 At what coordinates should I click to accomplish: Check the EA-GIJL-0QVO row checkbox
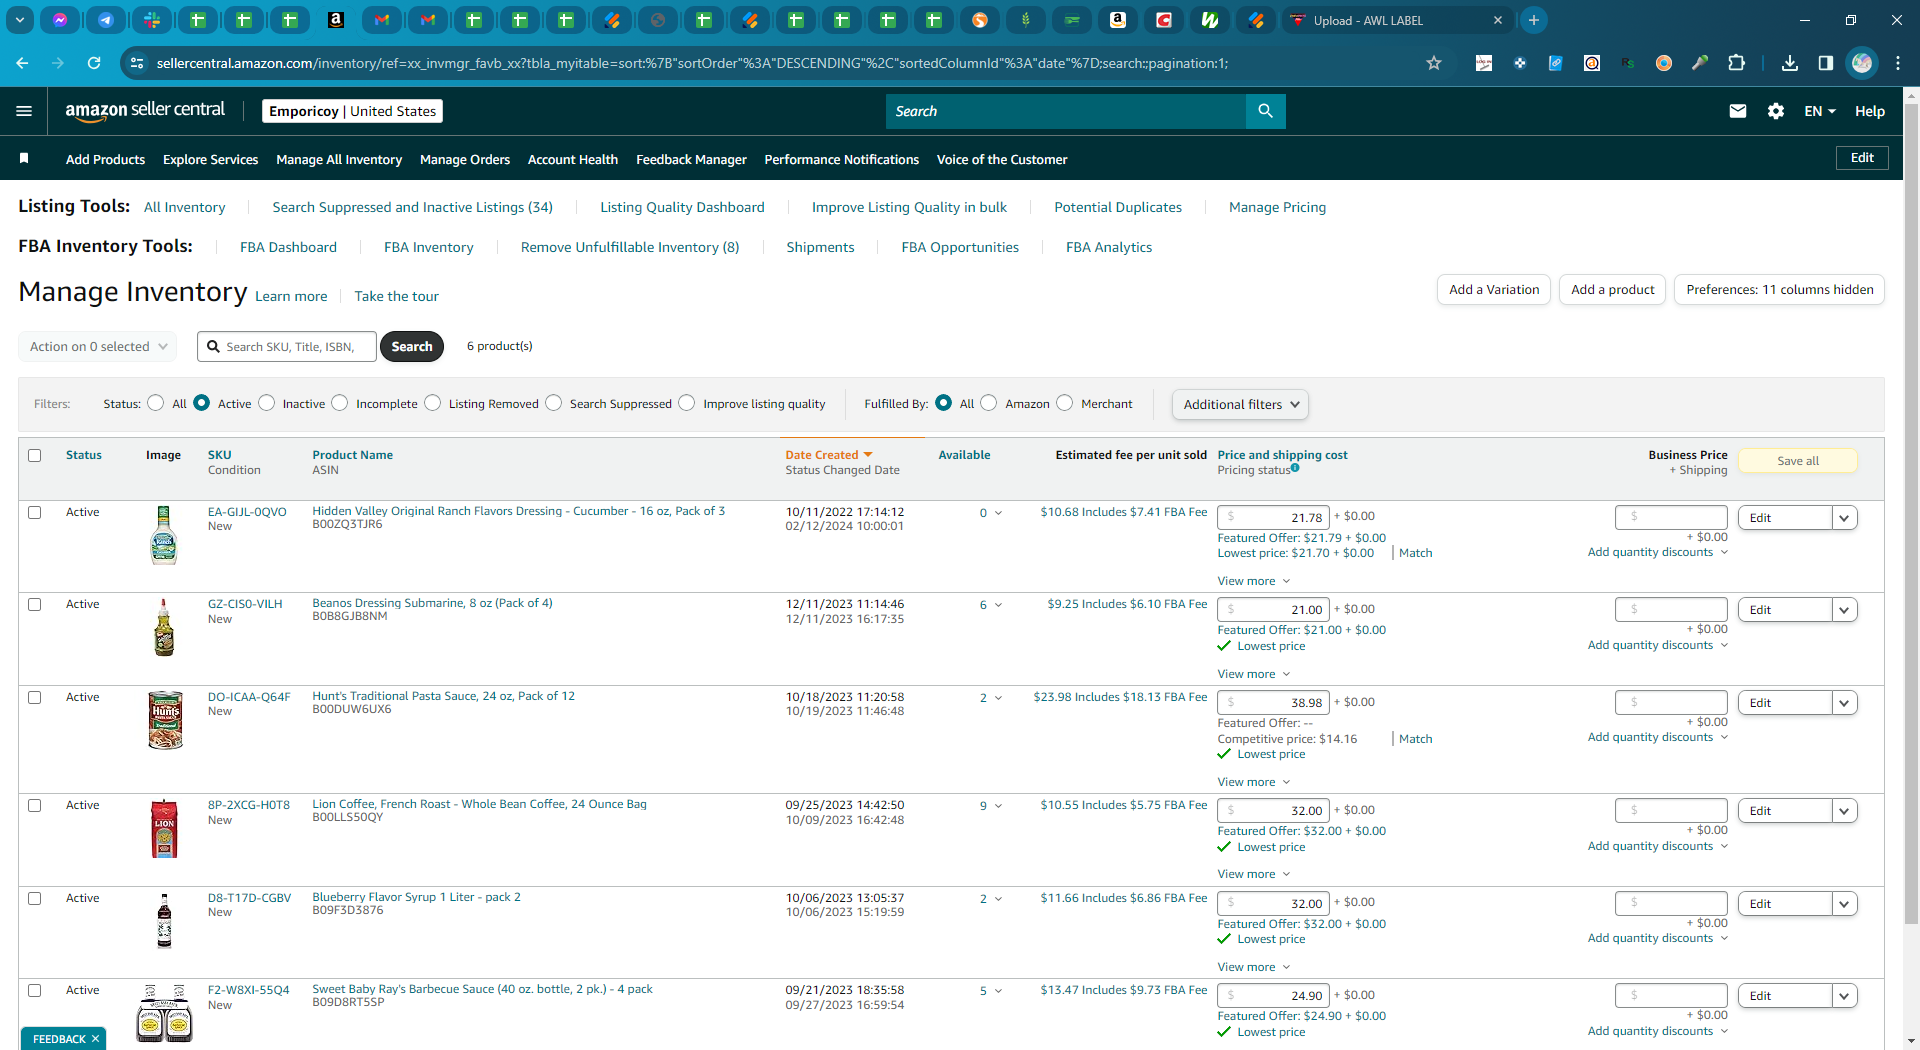35,513
